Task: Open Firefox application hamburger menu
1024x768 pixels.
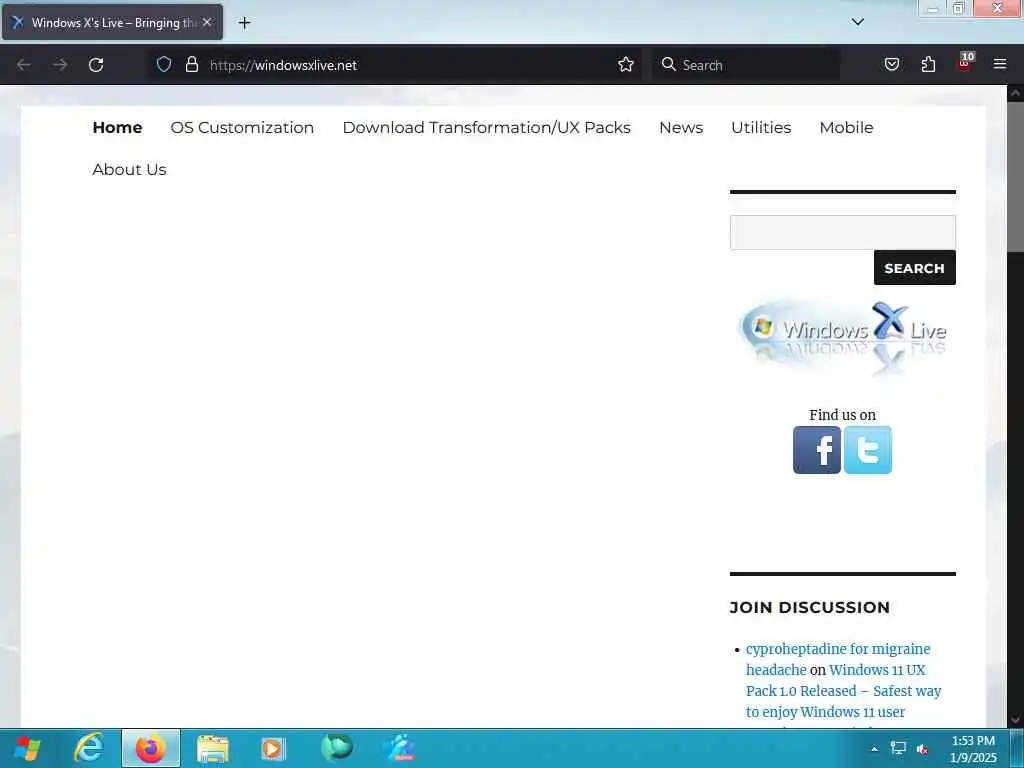Action: click(1000, 64)
